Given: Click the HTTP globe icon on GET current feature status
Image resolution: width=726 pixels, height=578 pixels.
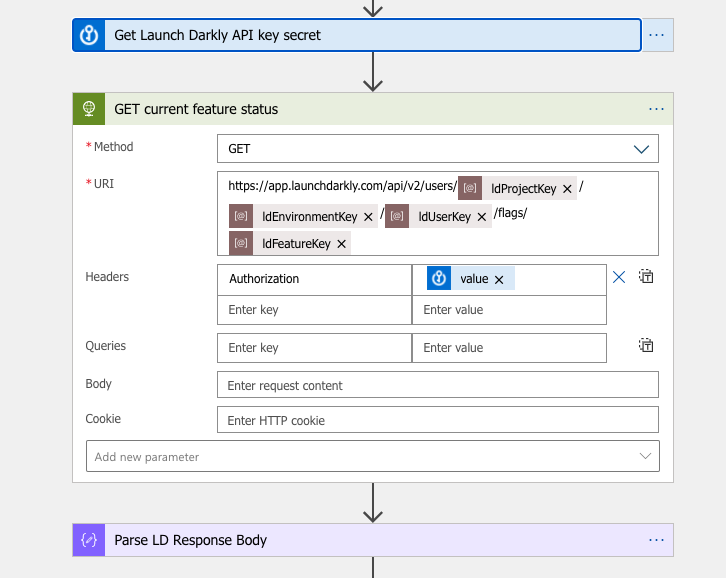Looking at the screenshot, I should click(89, 109).
